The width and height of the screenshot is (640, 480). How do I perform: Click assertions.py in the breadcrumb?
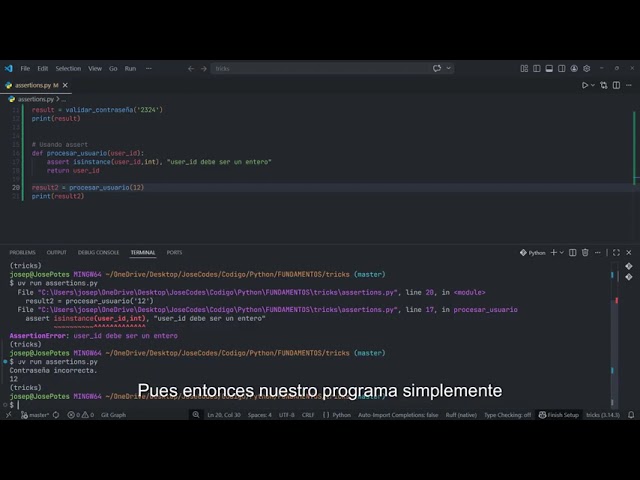coord(36,99)
